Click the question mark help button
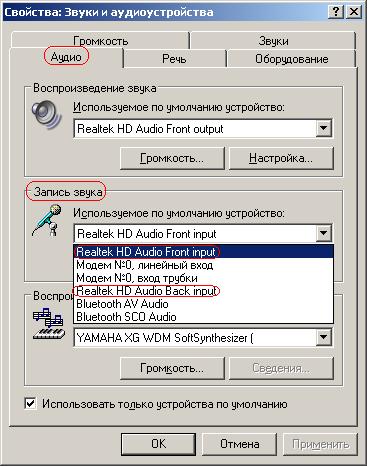The width and height of the screenshot is (367, 466). click(x=336, y=12)
